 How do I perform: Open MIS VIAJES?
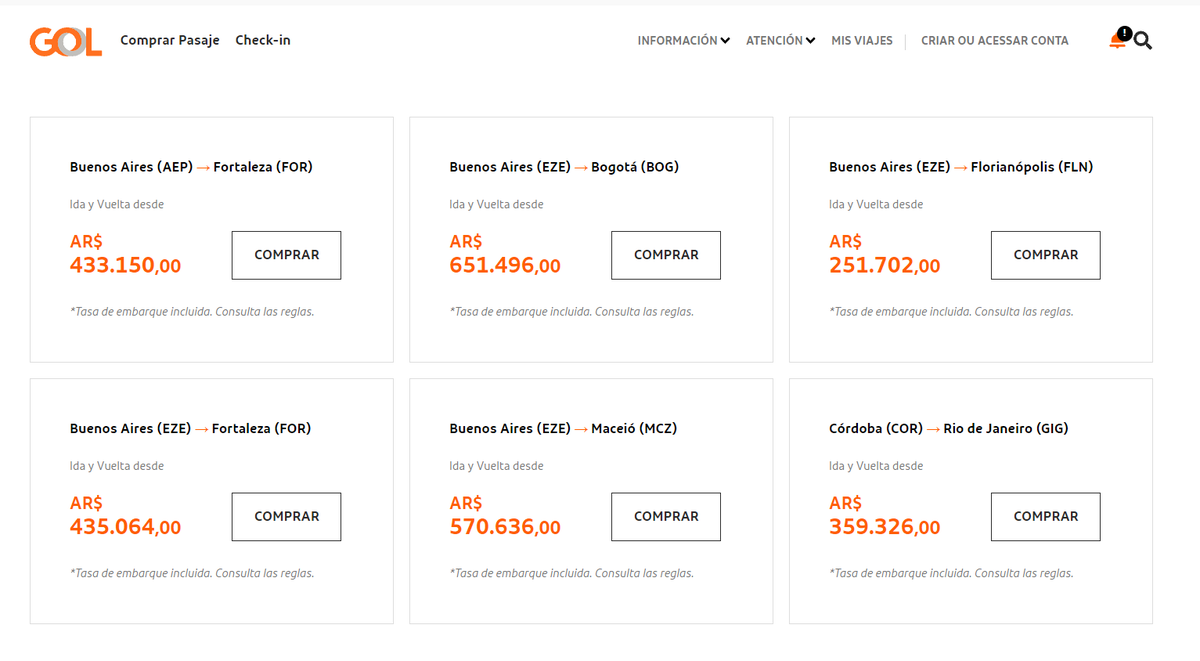[x=861, y=41]
